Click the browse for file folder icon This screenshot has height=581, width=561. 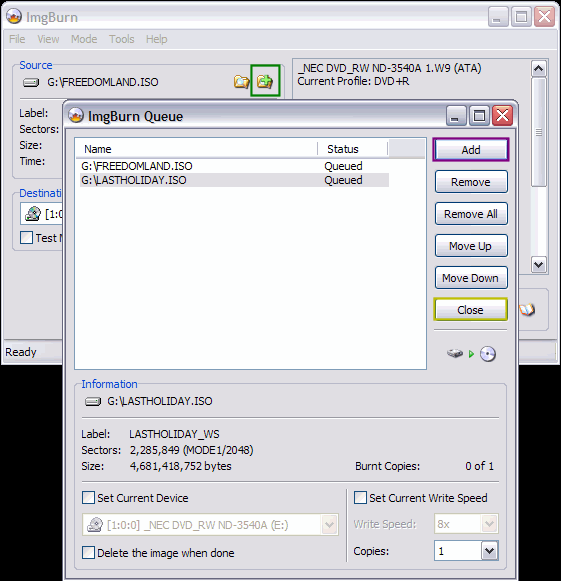pos(242,81)
